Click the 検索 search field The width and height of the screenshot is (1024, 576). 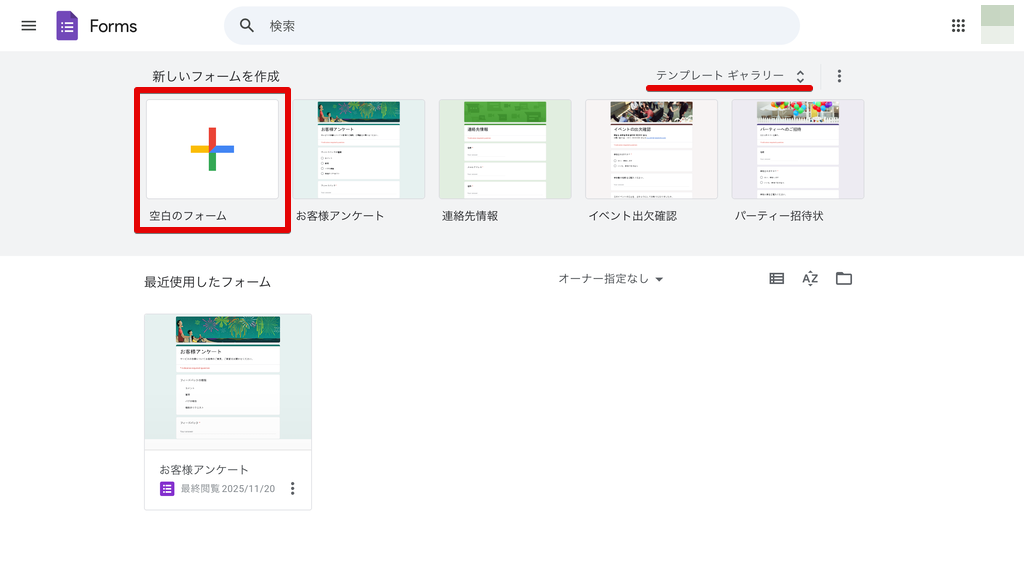point(520,26)
